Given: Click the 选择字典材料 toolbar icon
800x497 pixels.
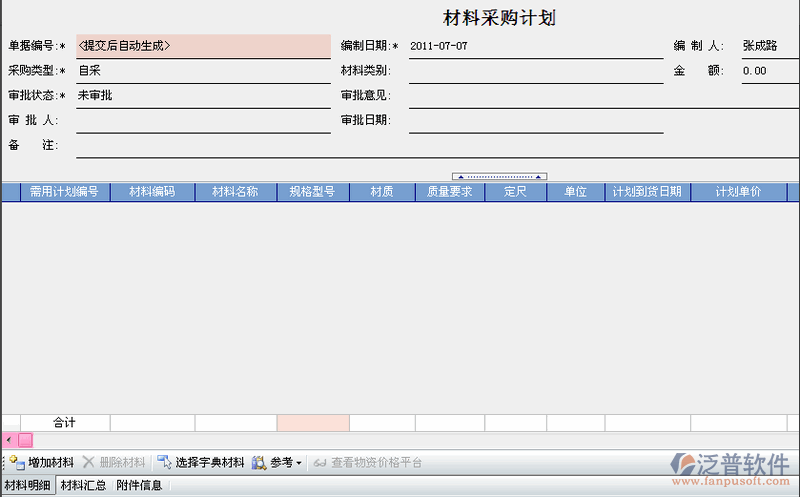Looking at the screenshot, I should pyautogui.click(x=164, y=462).
